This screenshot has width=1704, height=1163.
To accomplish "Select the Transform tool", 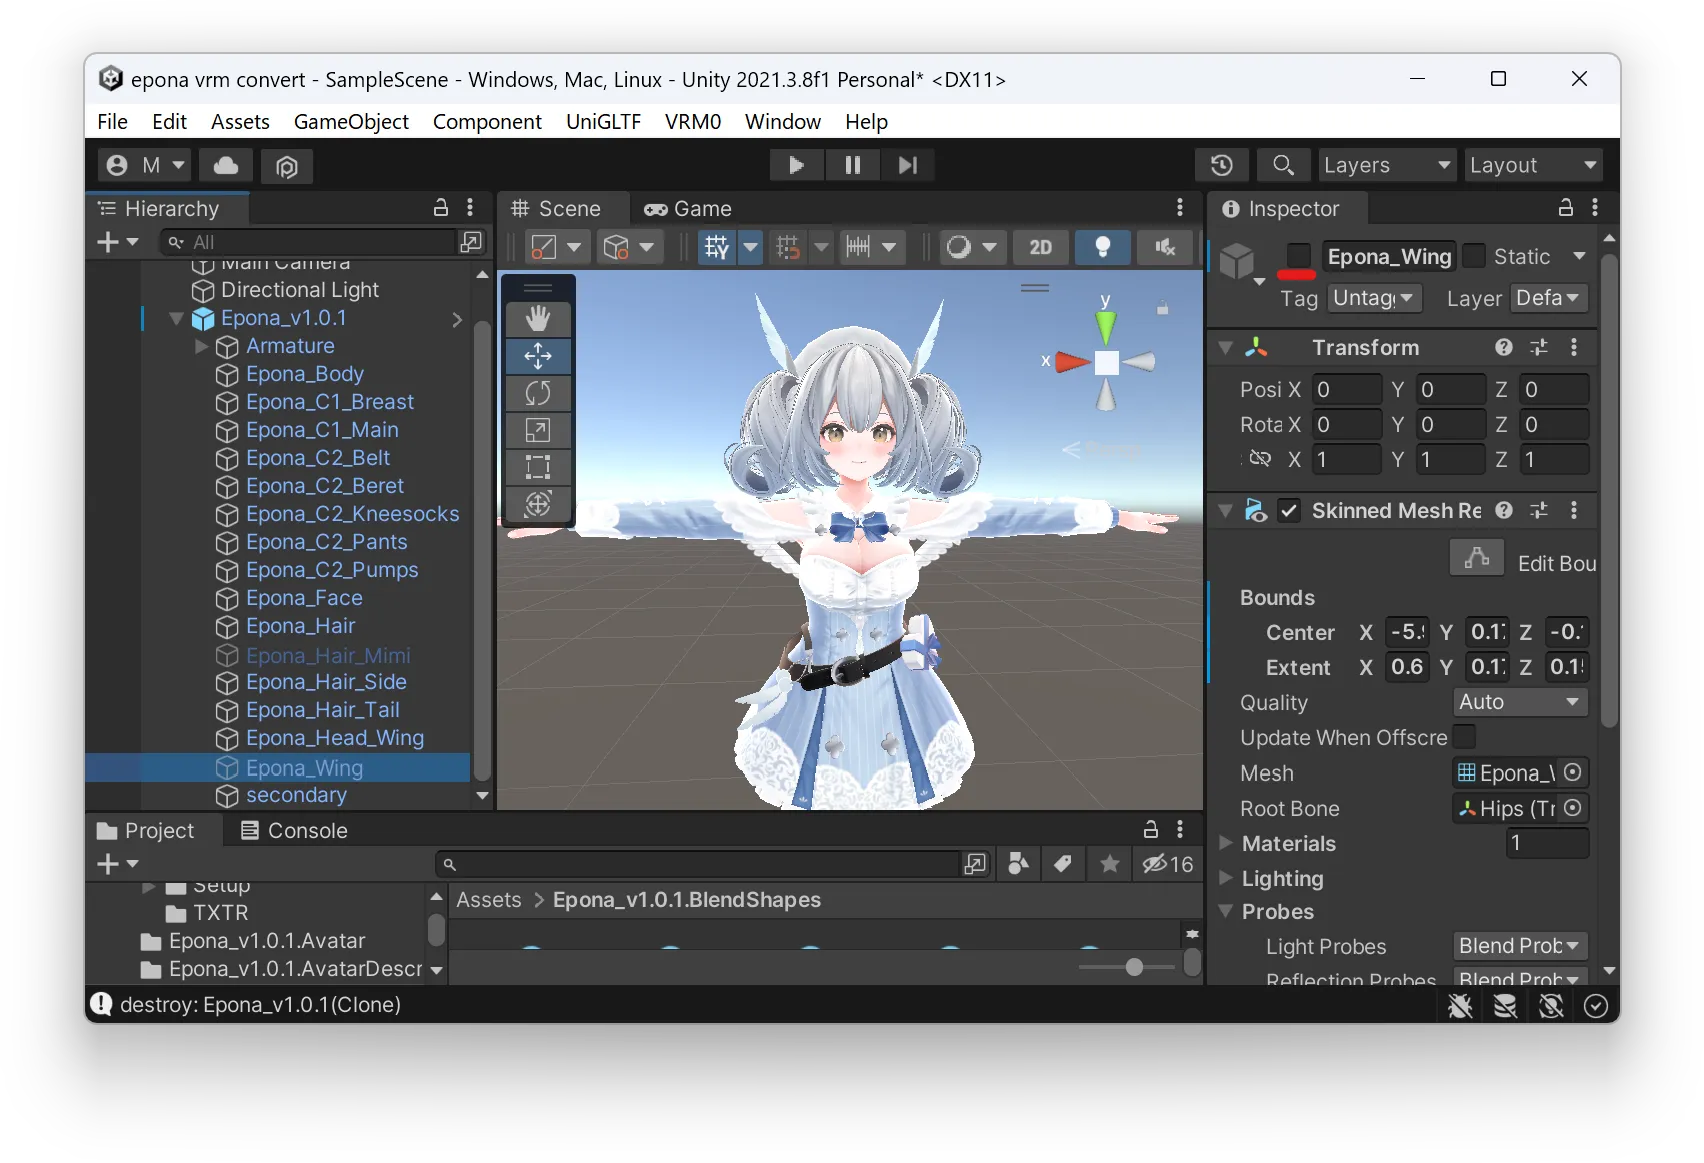I will [x=538, y=504].
